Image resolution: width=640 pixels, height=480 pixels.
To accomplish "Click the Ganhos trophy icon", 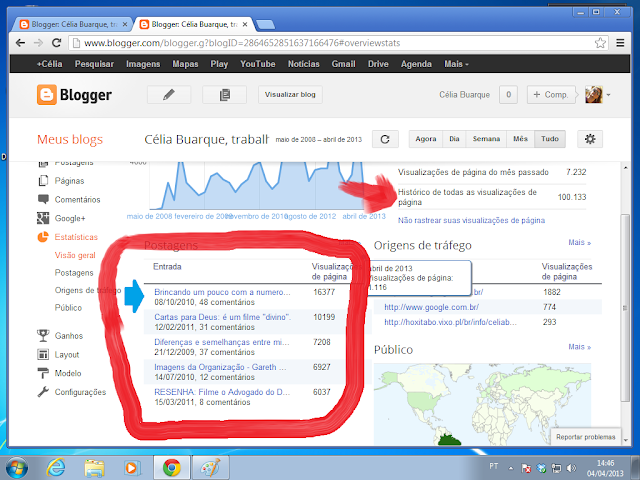I will click(43, 336).
